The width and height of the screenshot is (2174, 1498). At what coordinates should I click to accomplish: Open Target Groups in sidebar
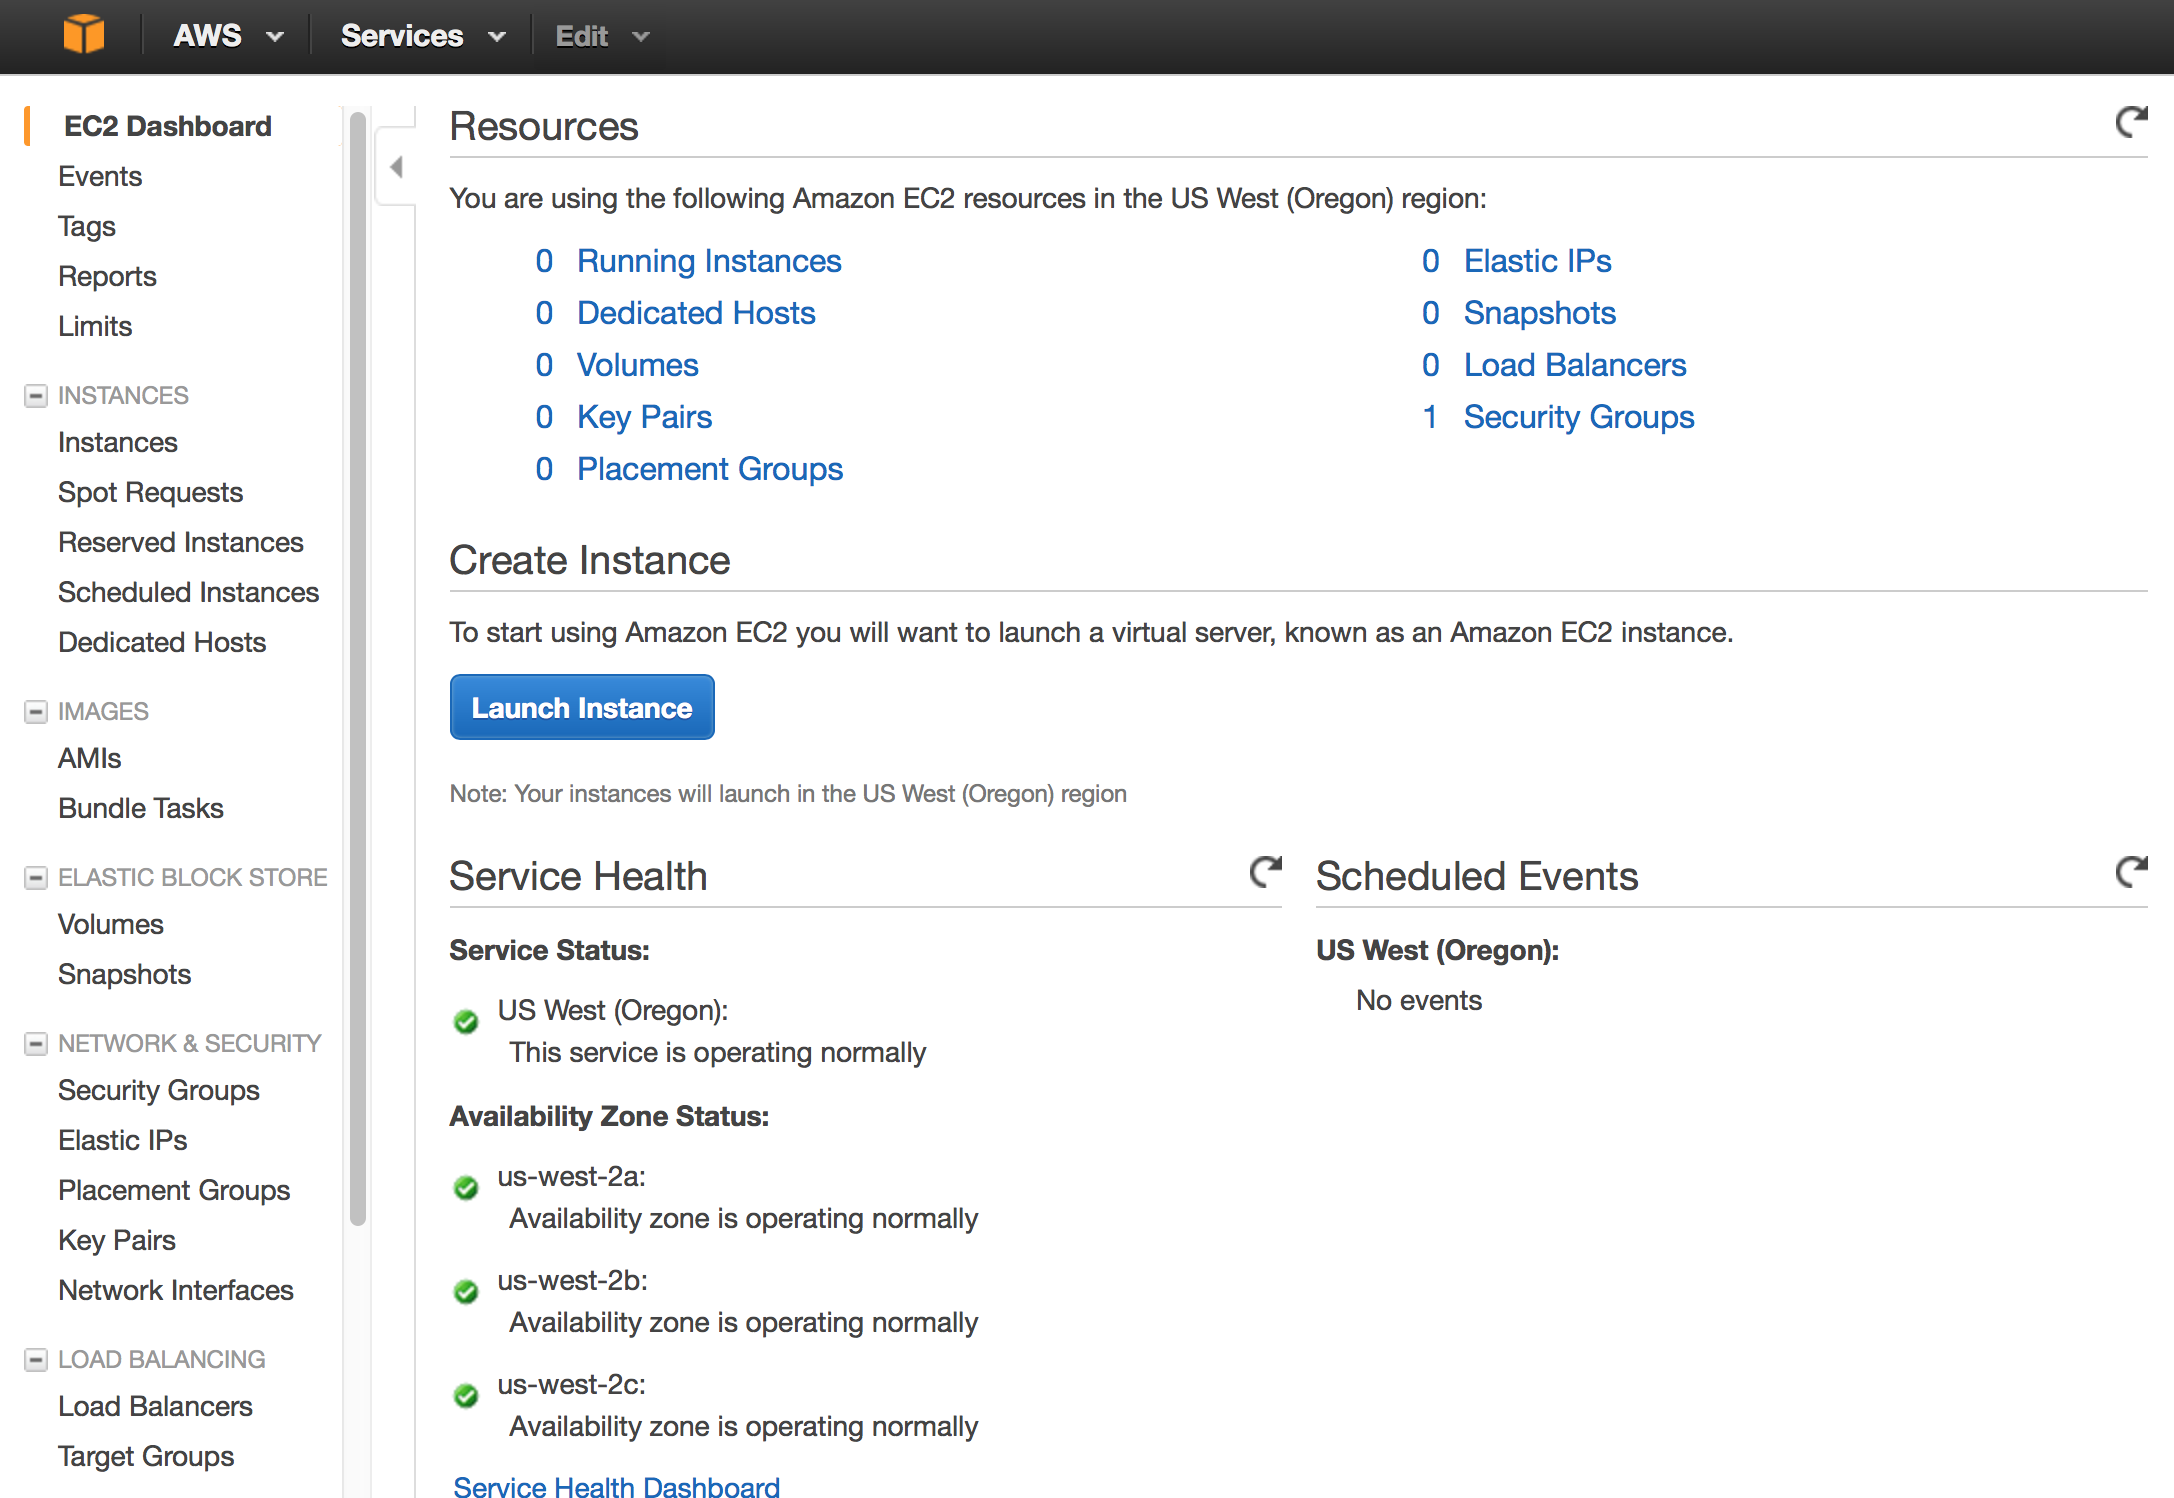(x=146, y=1457)
